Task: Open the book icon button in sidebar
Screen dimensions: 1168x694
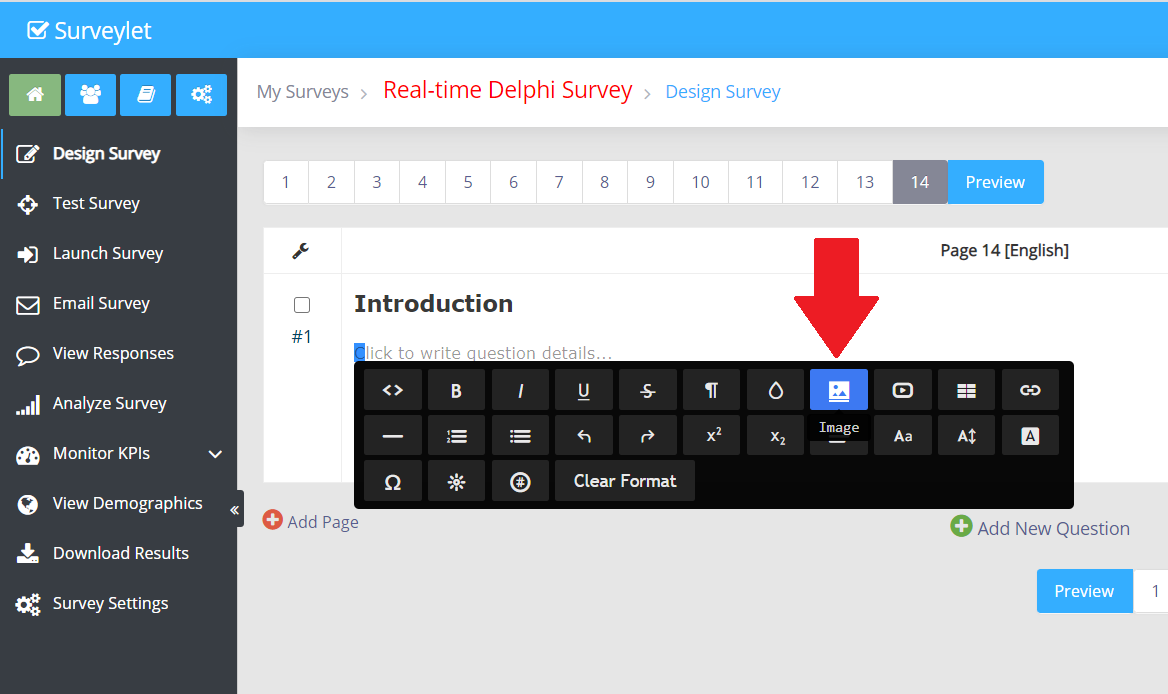Action: pos(145,95)
